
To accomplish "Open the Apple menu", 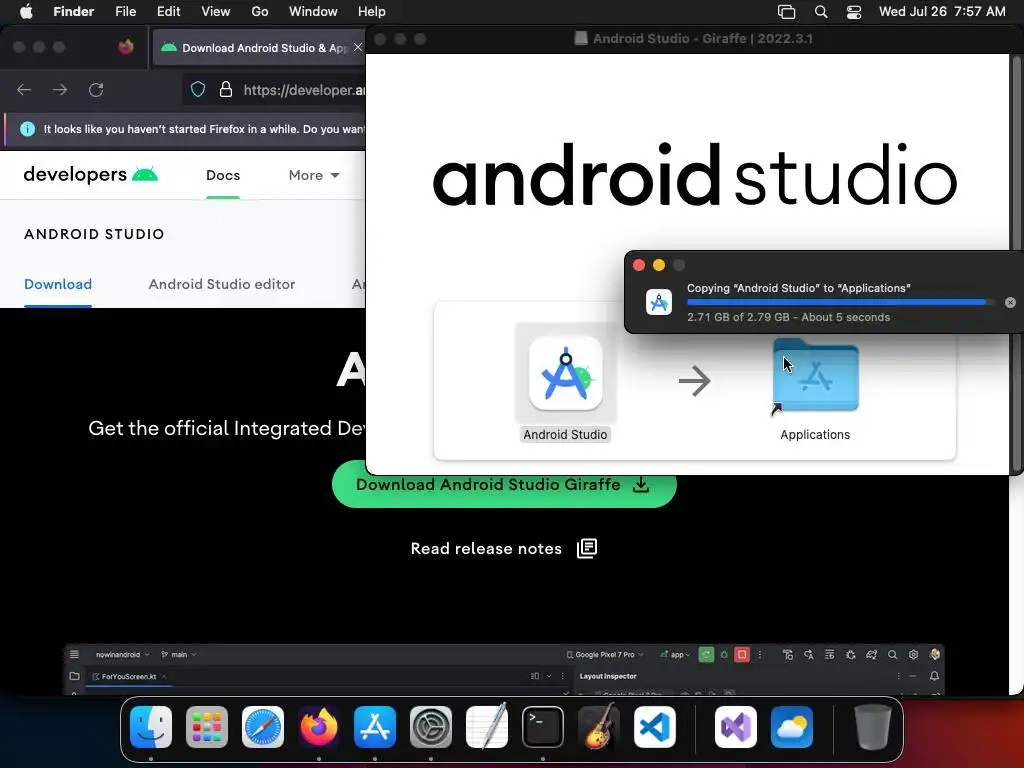I will pyautogui.click(x=26, y=12).
